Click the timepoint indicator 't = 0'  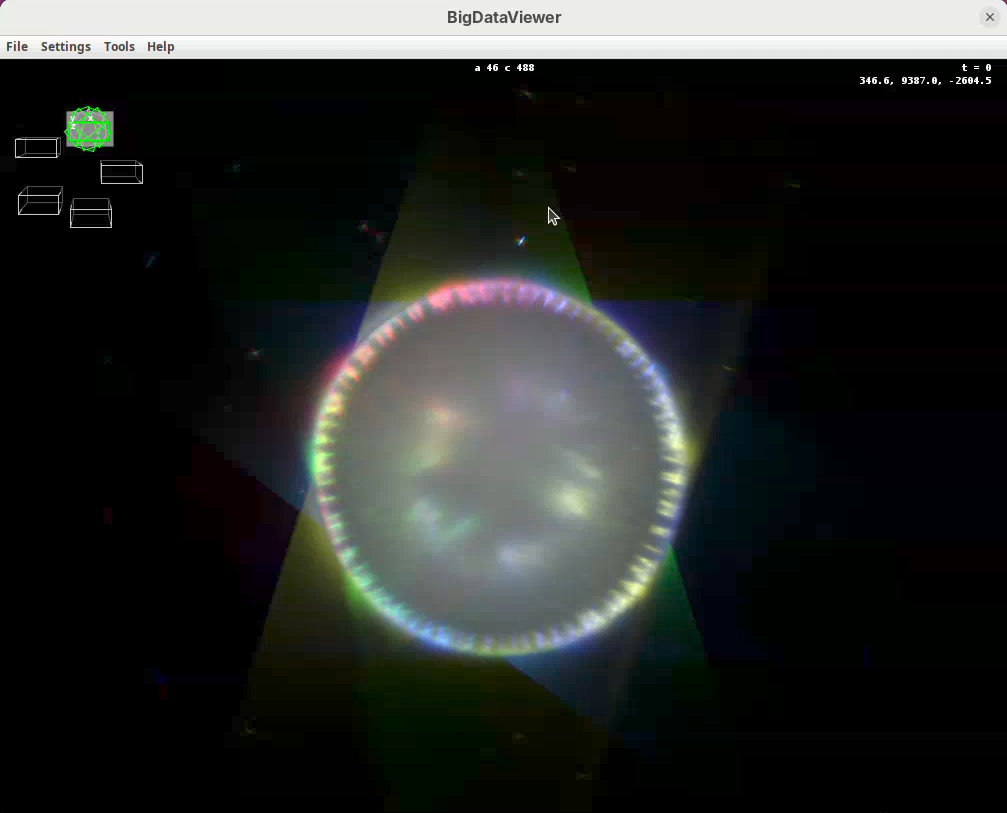tap(975, 68)
